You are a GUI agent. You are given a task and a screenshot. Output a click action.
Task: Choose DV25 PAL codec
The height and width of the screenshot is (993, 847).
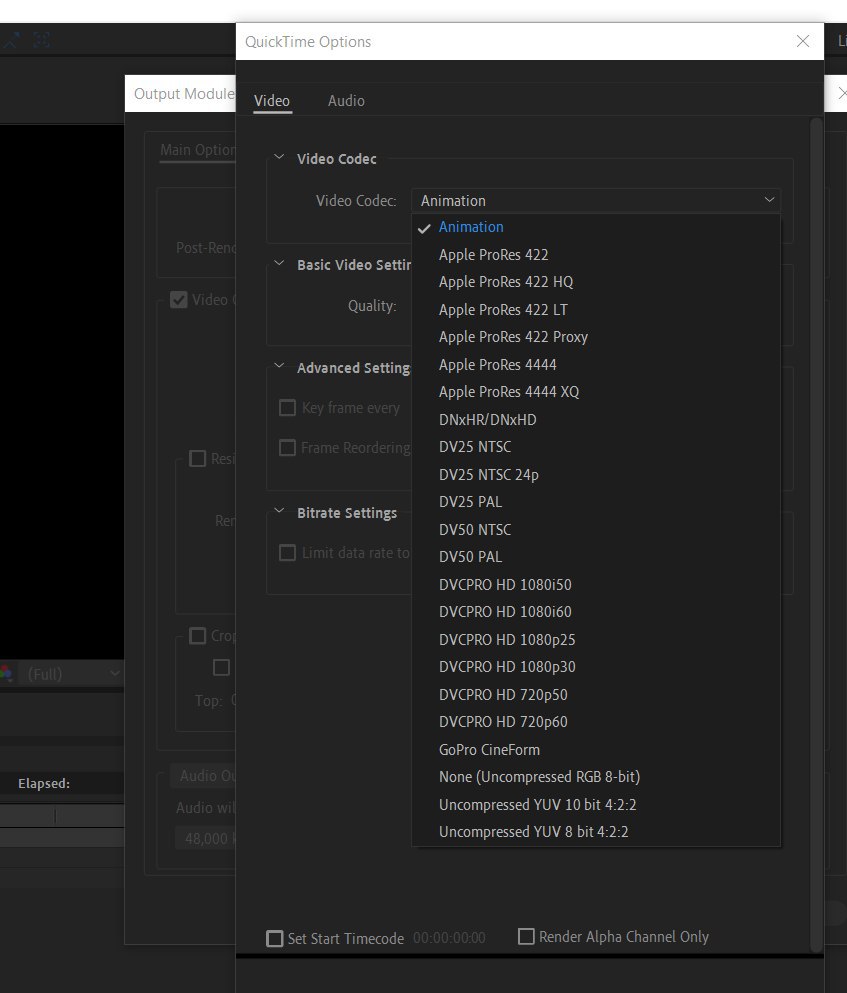(596, 502)
